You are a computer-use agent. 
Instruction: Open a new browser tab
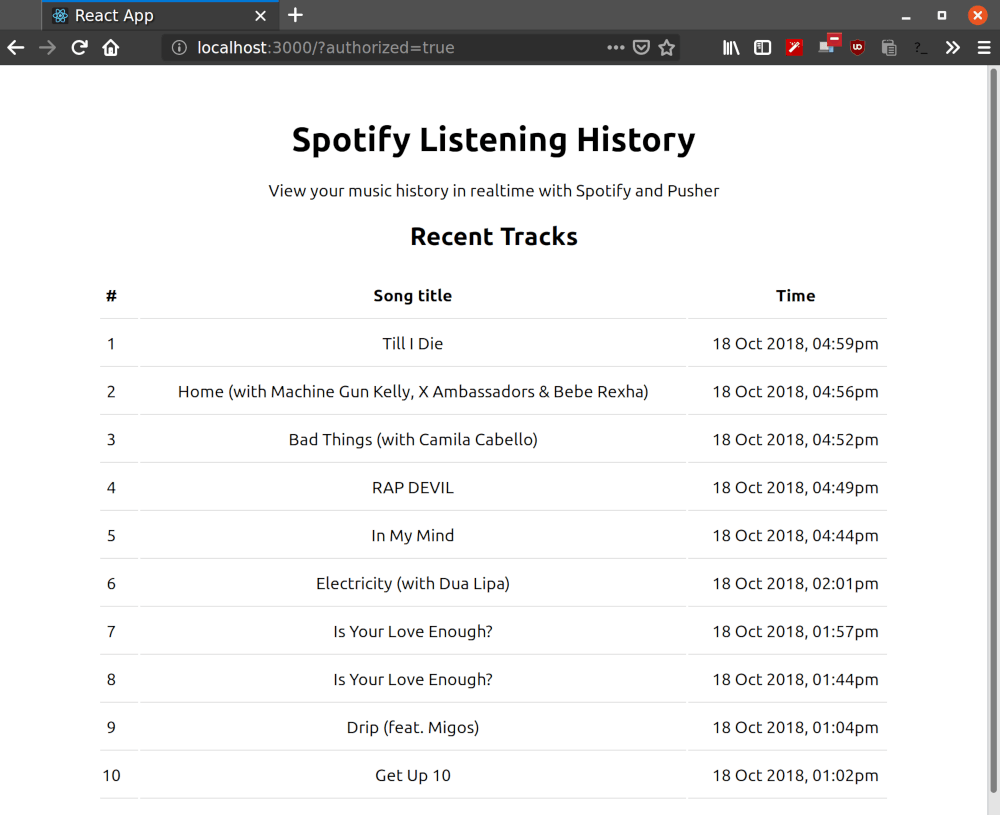coord(295,15)
